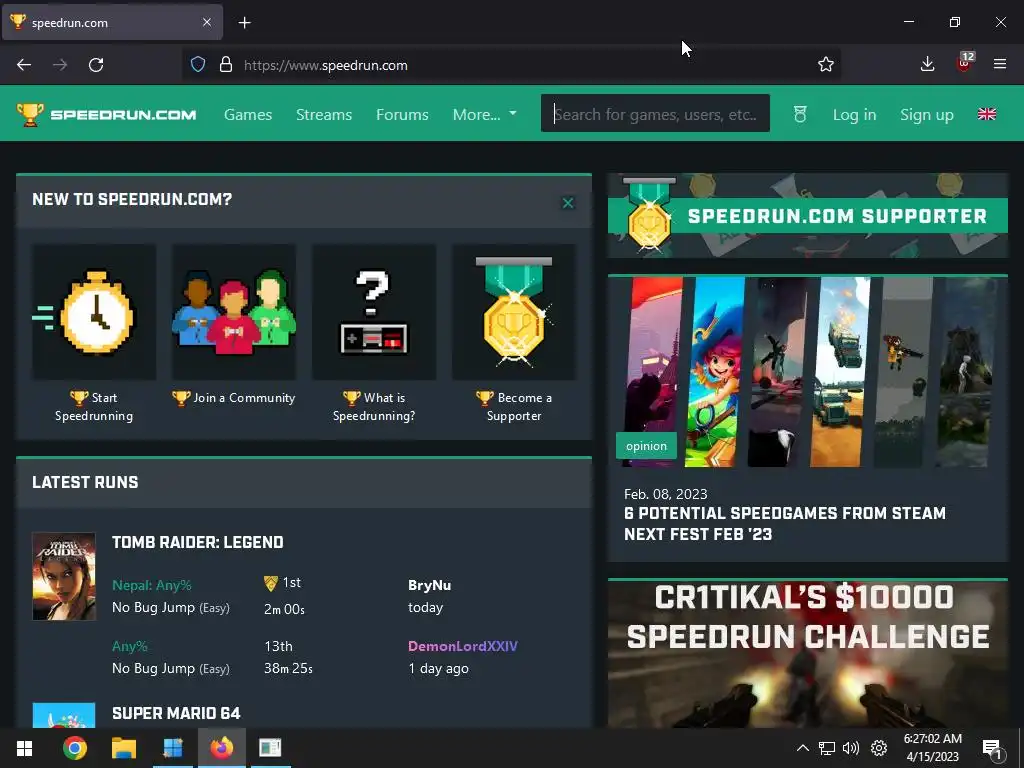Open the Nepal: Any% category link
This screenshot has width=1024, height=768.
coord(152,585)
